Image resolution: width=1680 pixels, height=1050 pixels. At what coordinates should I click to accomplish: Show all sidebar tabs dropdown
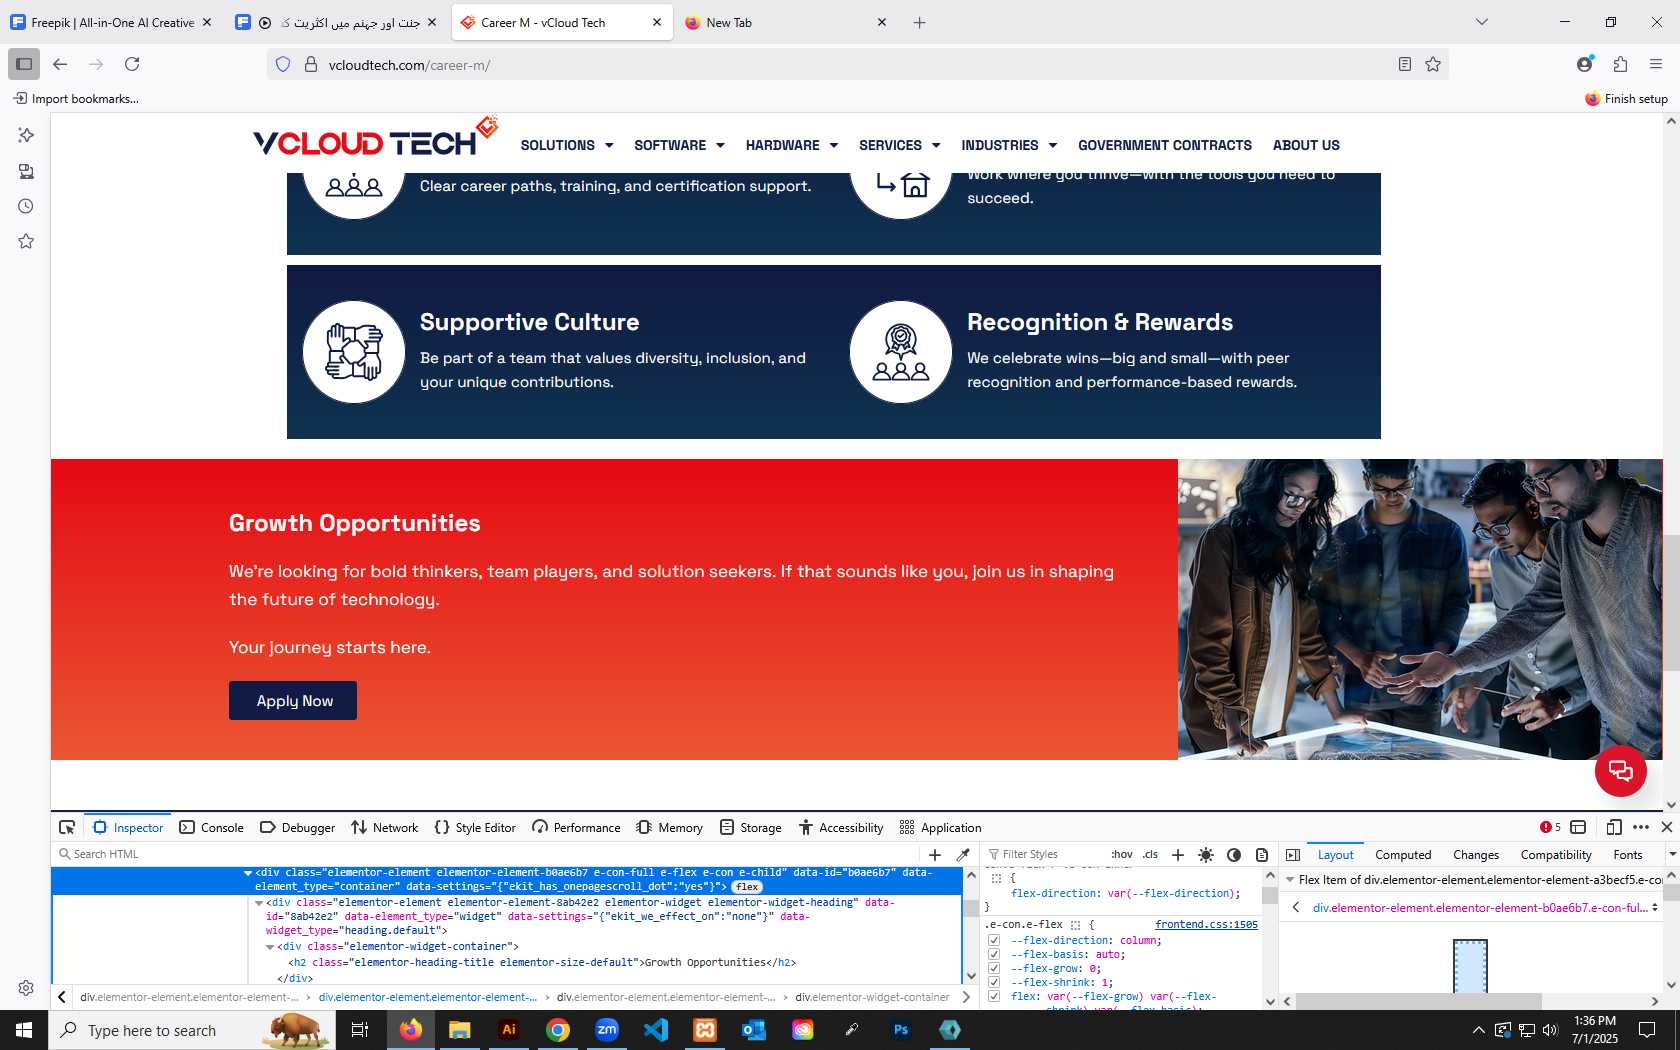(1671, 855)
